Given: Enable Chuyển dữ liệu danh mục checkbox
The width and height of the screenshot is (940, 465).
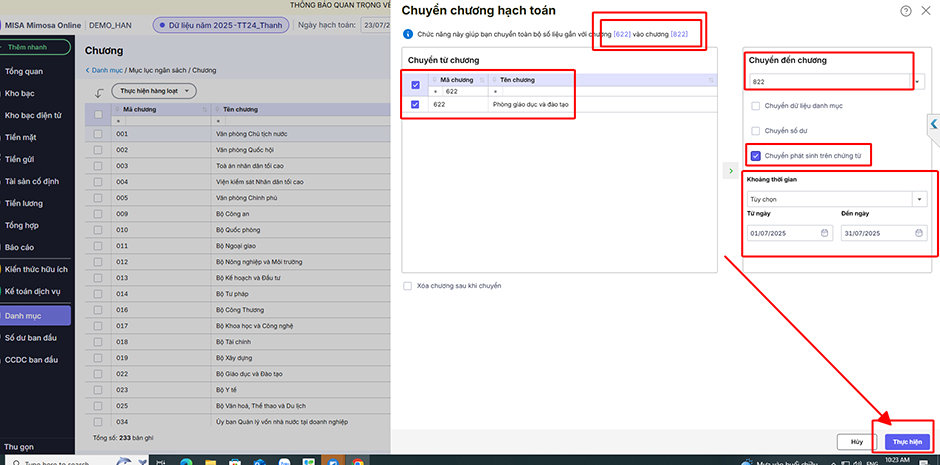Looking at the screenshot, I should 756,105.
